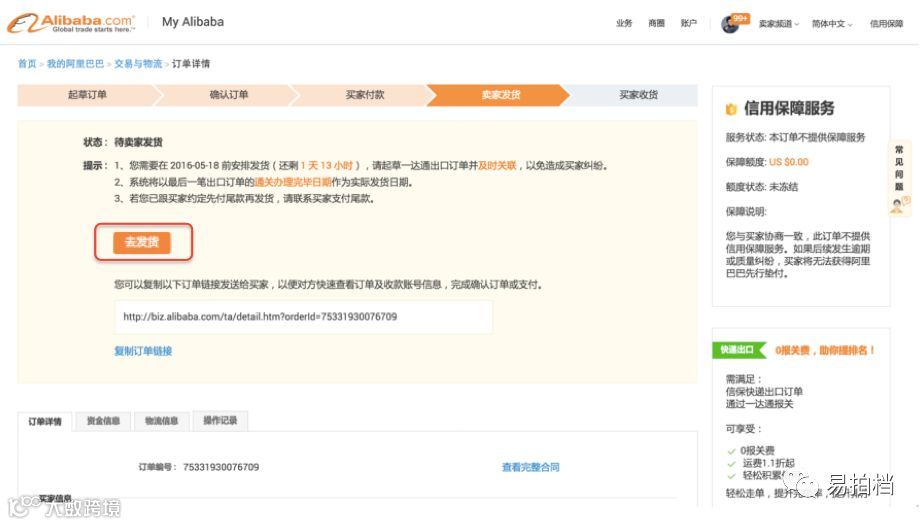Click the US $0.00 guarantee amount
The image size is (924, 525).
coord(788,162)
